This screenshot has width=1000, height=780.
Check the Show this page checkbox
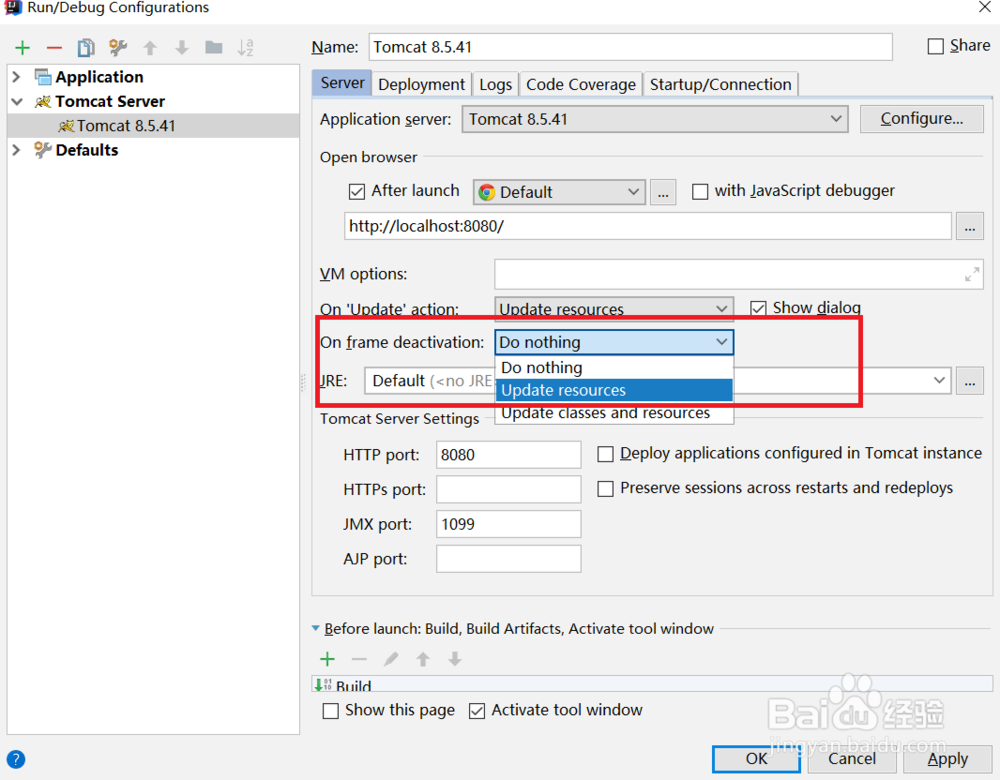coord(330,711)
